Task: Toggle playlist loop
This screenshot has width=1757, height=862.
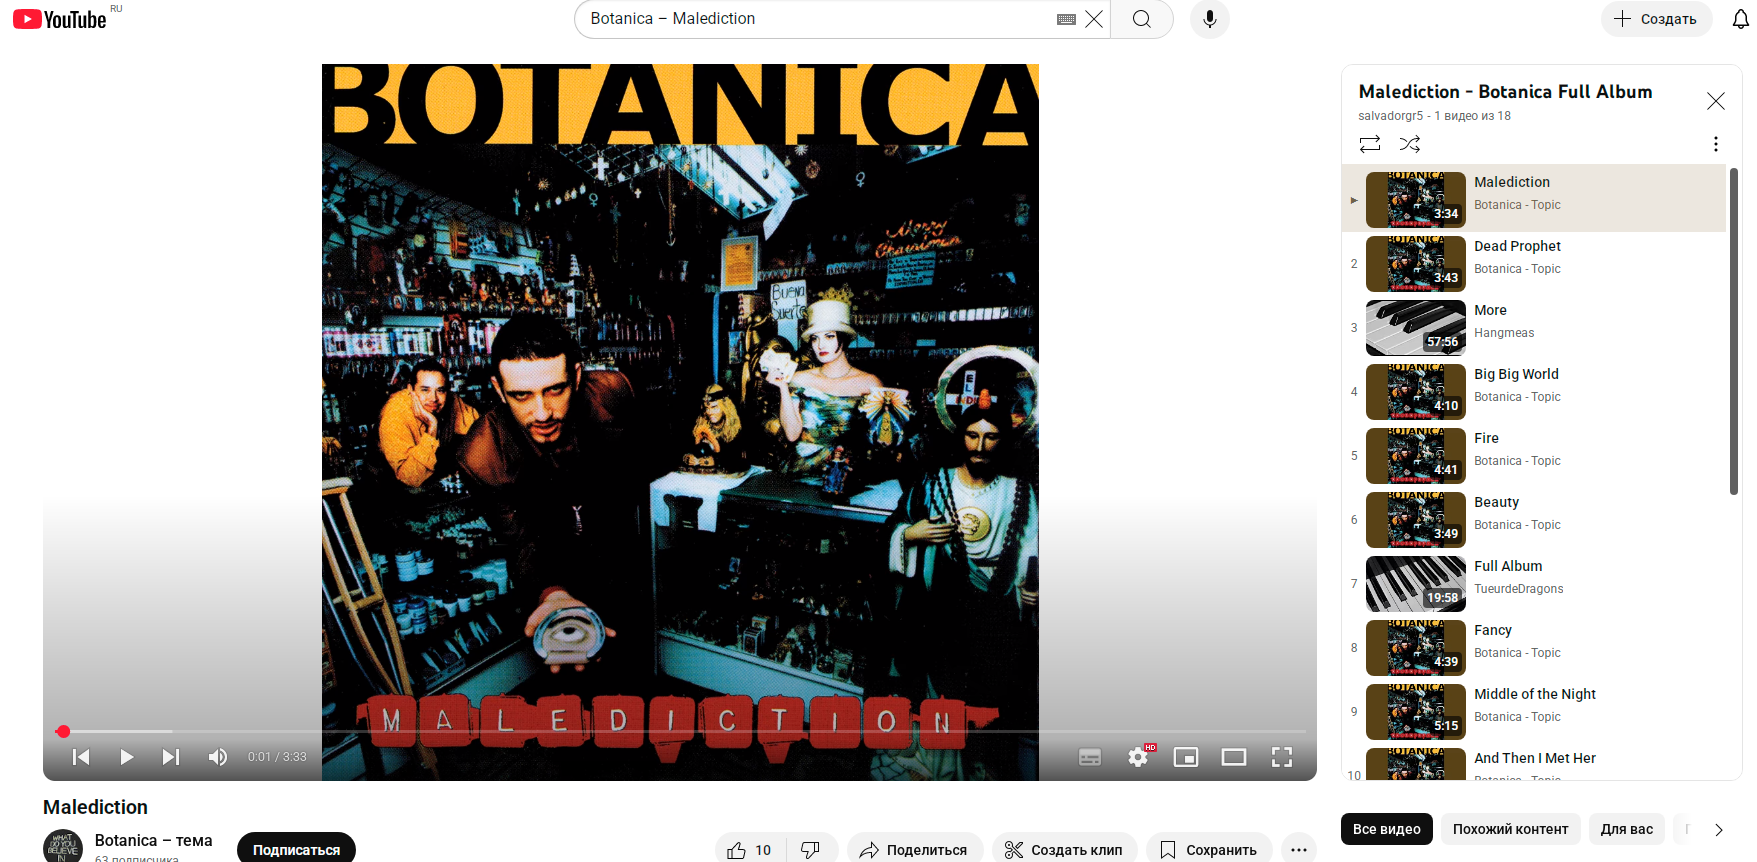Action: click(x=1370, y=144)
